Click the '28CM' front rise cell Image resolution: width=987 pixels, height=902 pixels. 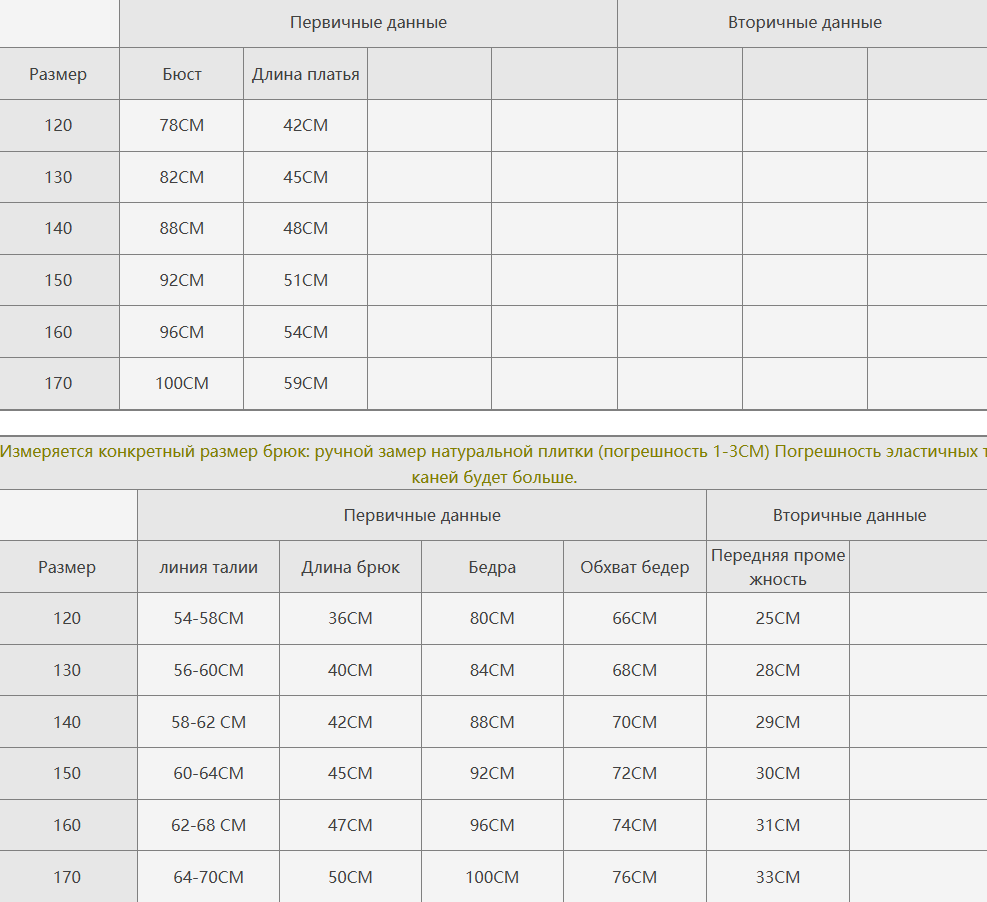tap(777, 670)
